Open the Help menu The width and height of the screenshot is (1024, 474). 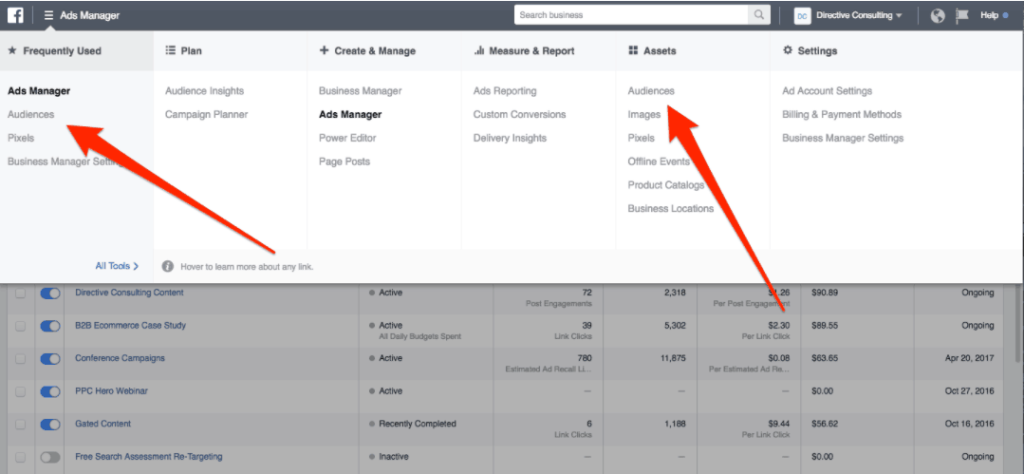(x=989, y=16)
